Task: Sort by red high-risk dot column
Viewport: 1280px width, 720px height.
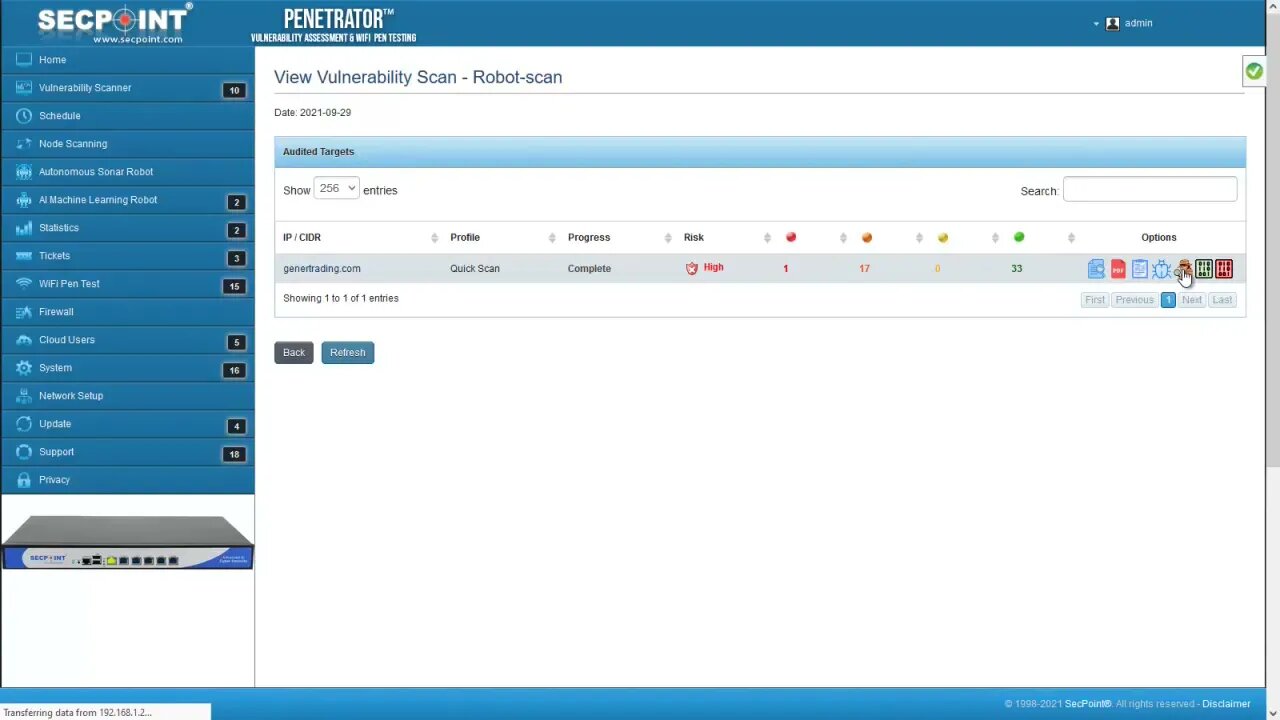Action: (x=812, y=237)
